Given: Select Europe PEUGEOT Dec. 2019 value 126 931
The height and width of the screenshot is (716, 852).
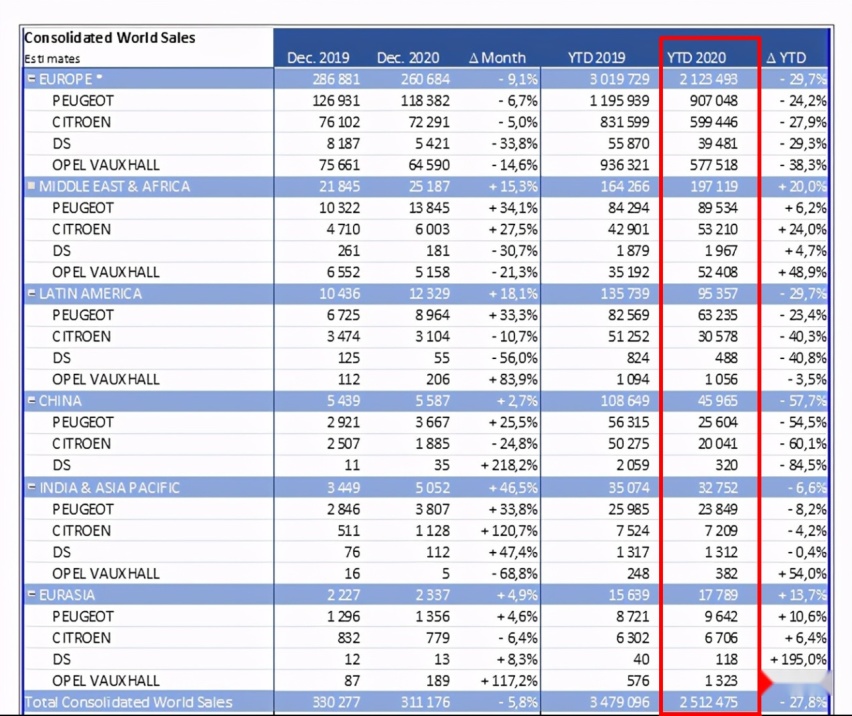Looking at the screenshot, I should [x=336, y=101].
